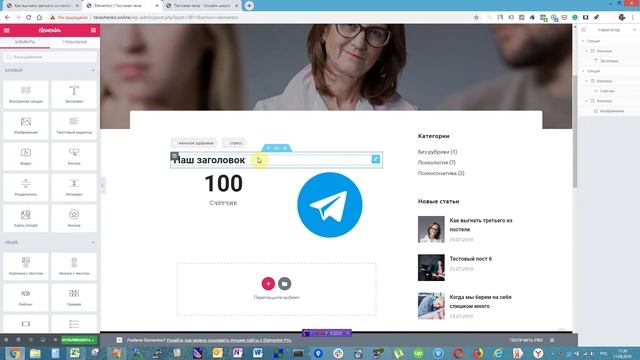Click the Preview eye icon in footer

(x=55, y=340)
